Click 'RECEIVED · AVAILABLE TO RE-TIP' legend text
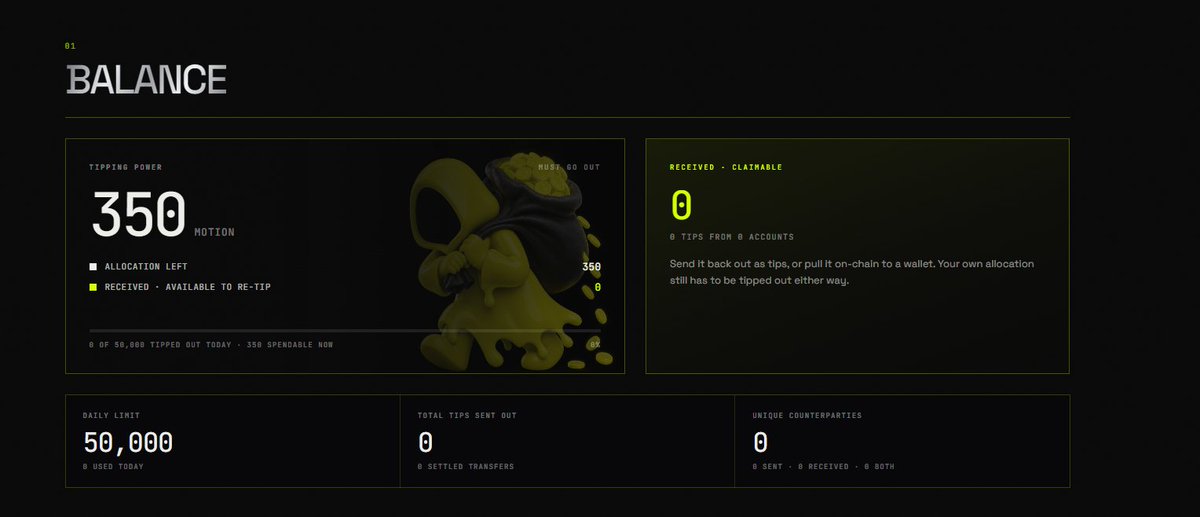Viewport: 1200px width, 517px height. [188, 287]
